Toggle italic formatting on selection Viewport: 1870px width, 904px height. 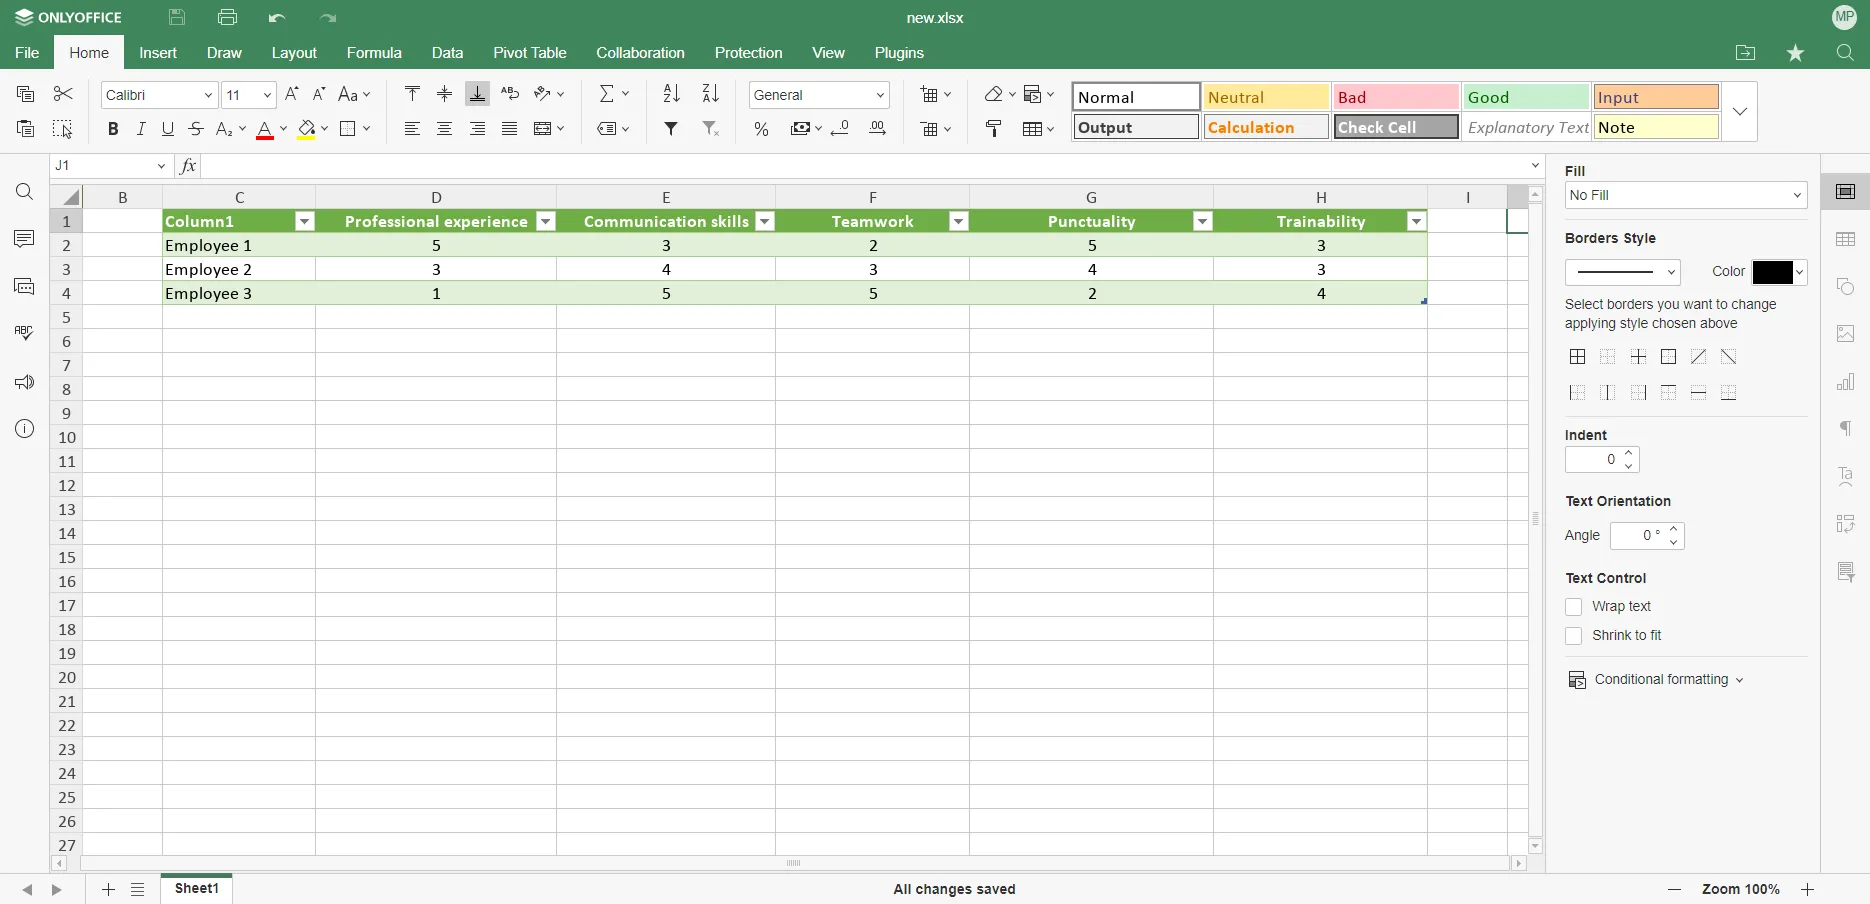pos(140,129)
